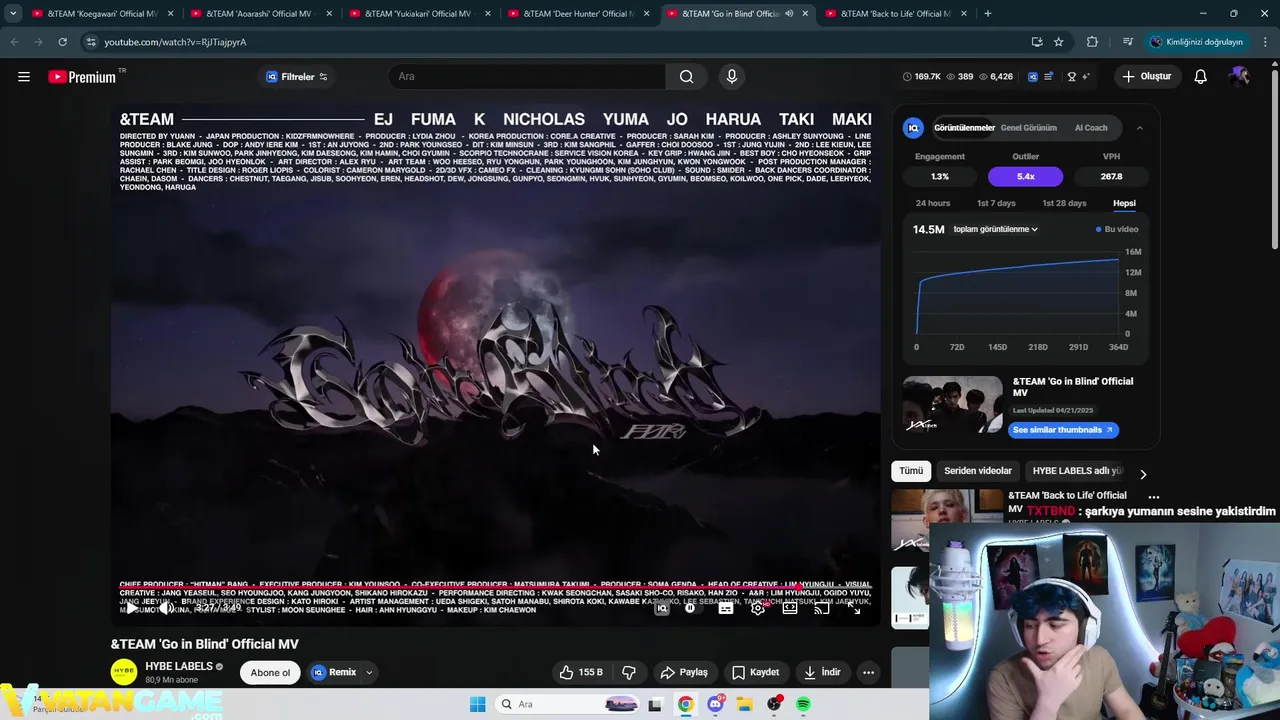This screenshot has height=720, width=1280.
Task: Select the Tümü filter chip
Action: 911,471
